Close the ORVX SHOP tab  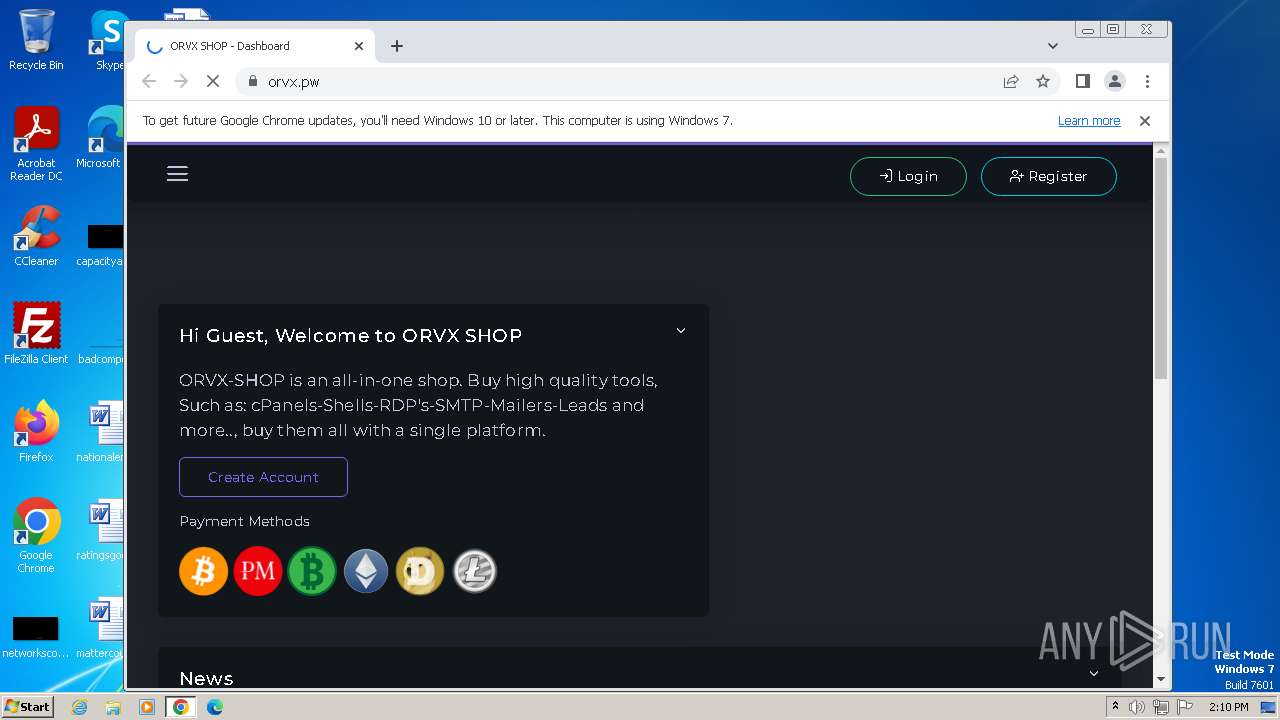[x=359, y=46]
